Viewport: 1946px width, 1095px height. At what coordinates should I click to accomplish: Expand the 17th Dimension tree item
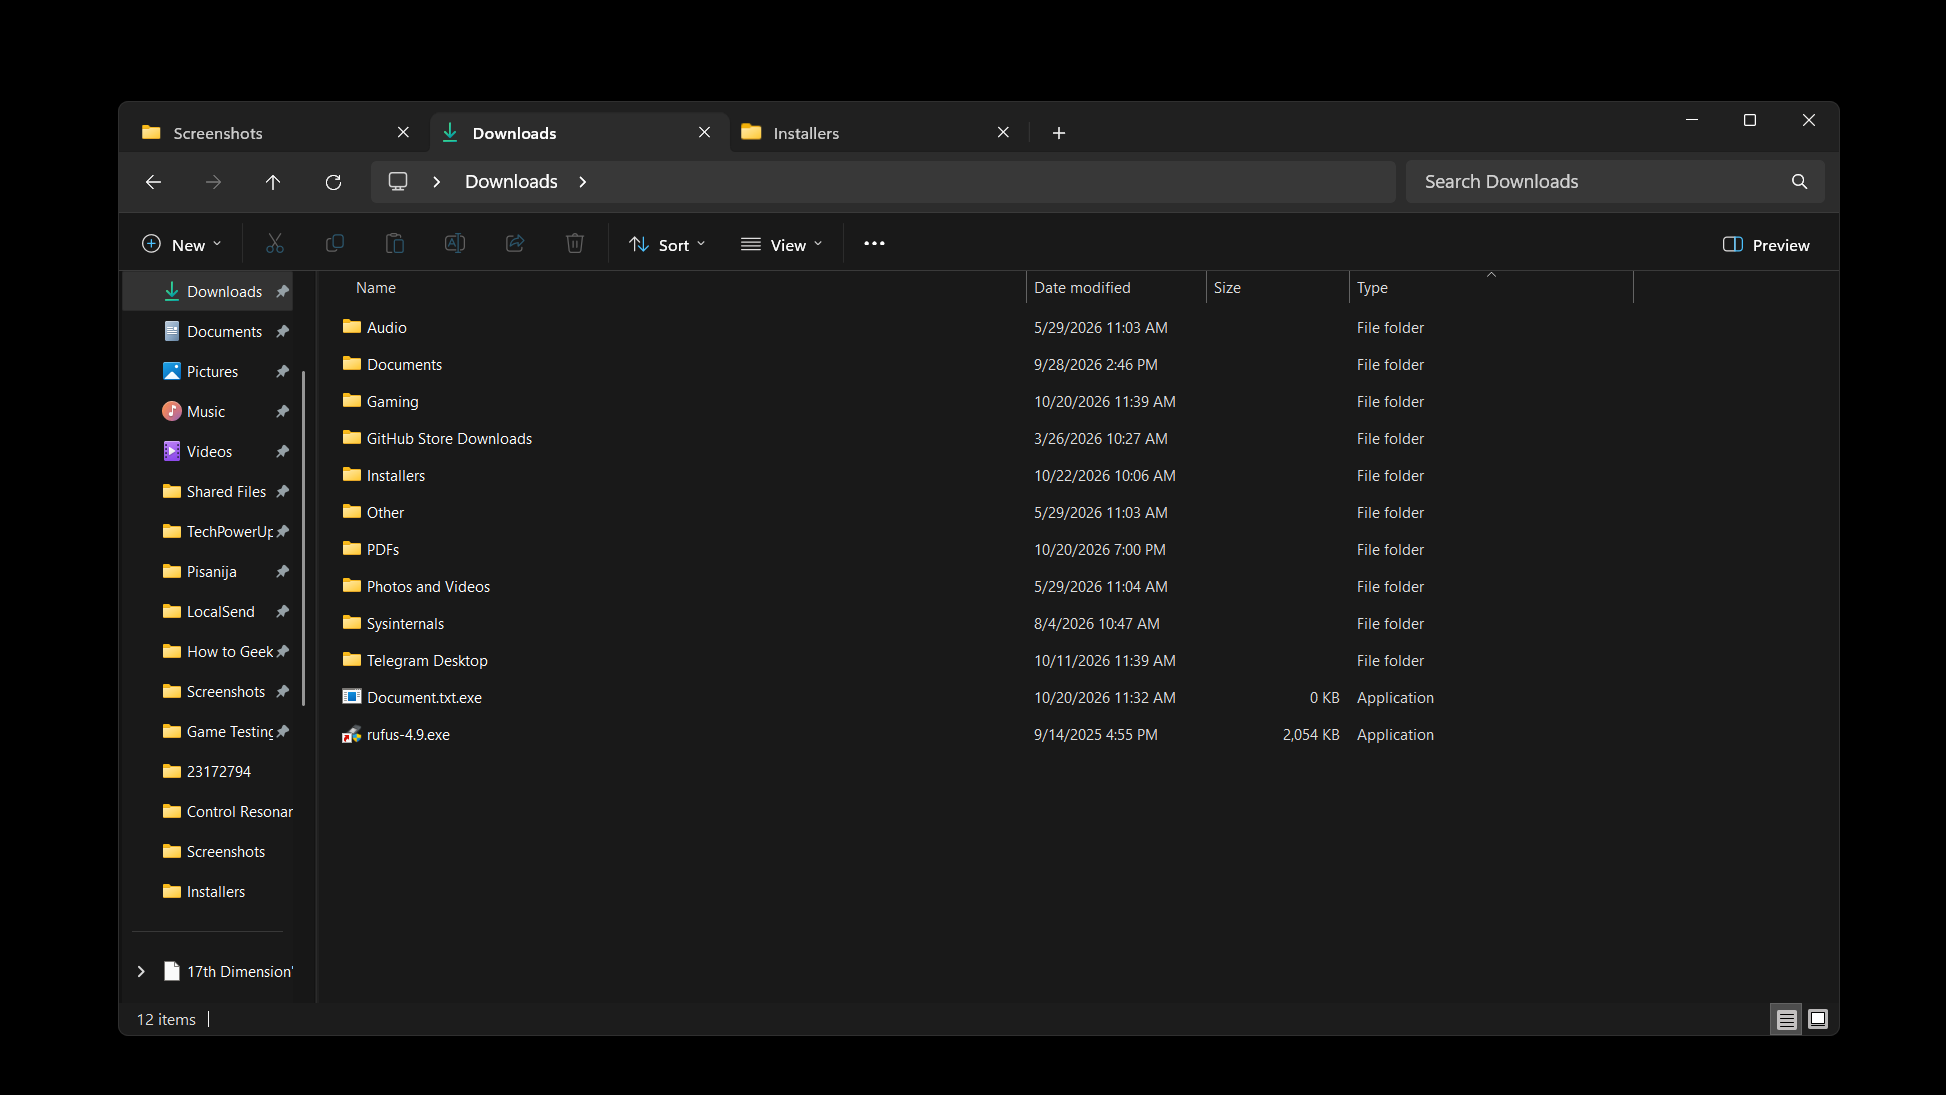coord(141,972)
